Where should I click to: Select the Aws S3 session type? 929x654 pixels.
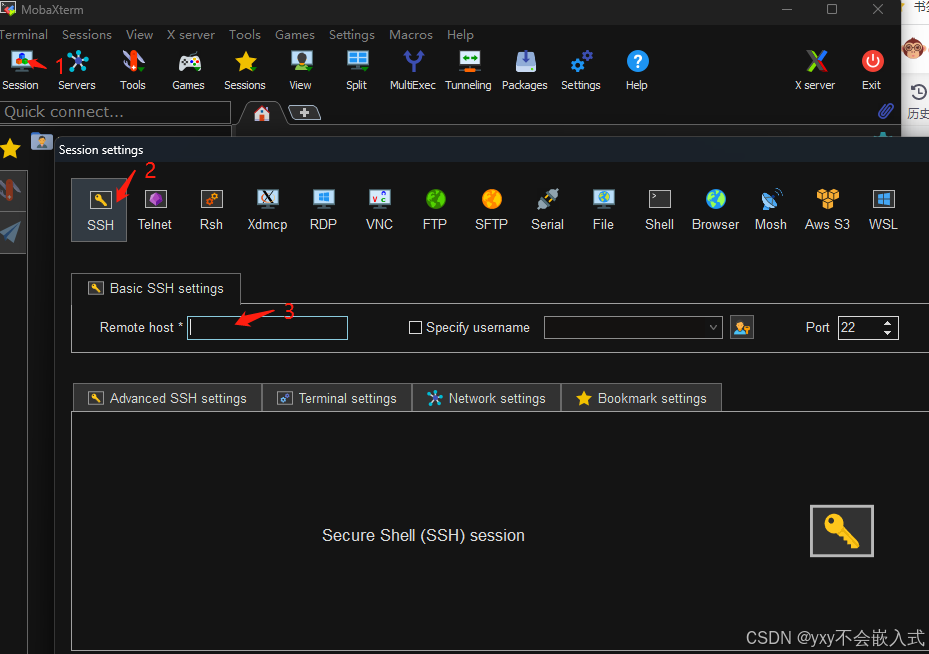[827, 210]
